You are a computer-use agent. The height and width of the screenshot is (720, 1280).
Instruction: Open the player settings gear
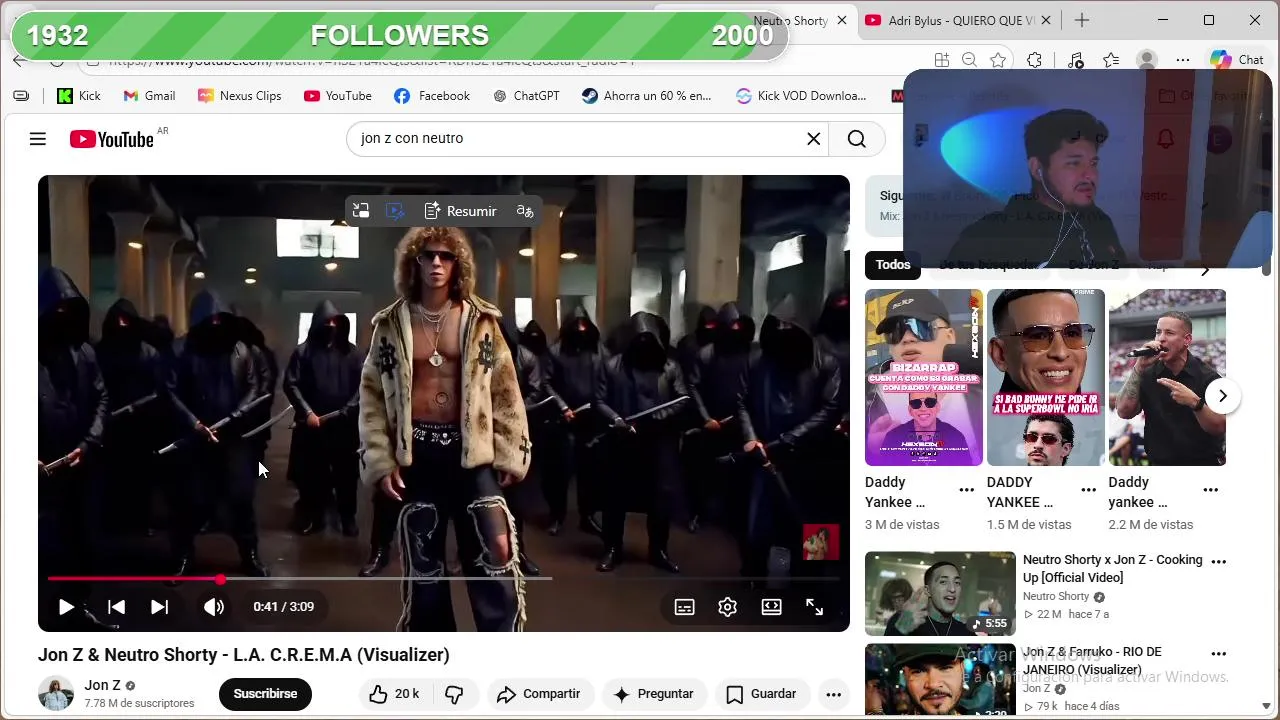coord(727,607)
